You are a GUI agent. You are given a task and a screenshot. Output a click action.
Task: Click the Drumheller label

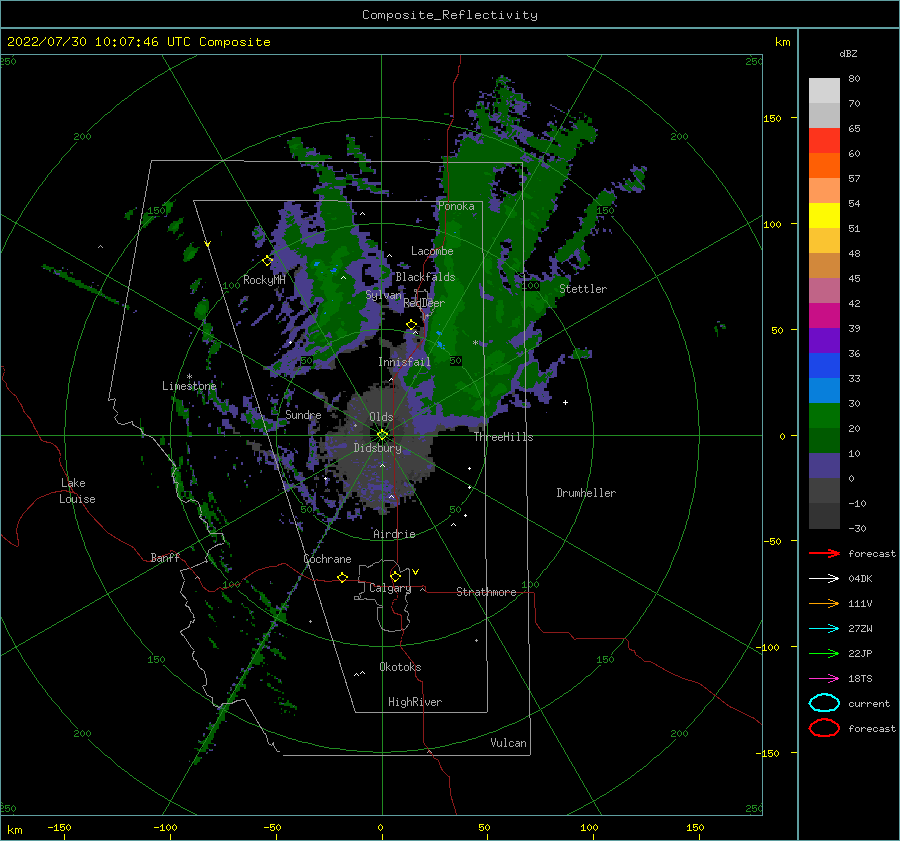point(586,493)
